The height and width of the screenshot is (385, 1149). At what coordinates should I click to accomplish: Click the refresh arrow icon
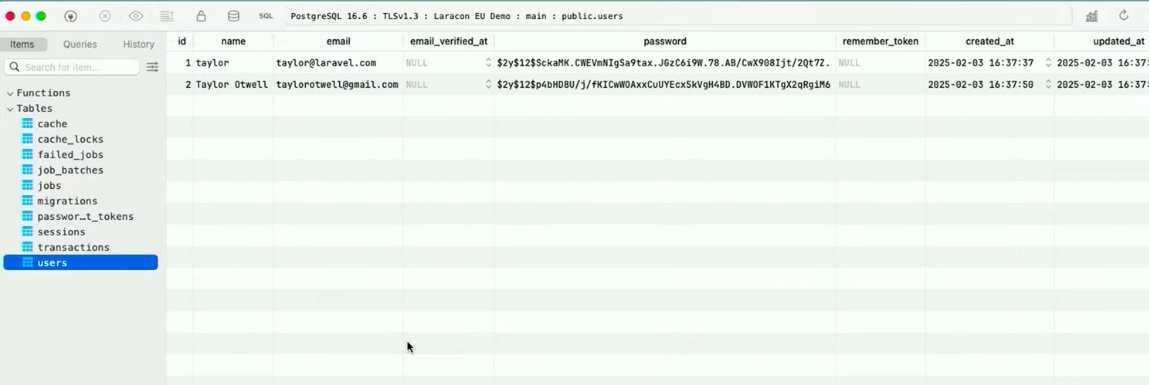point(1124,15)
